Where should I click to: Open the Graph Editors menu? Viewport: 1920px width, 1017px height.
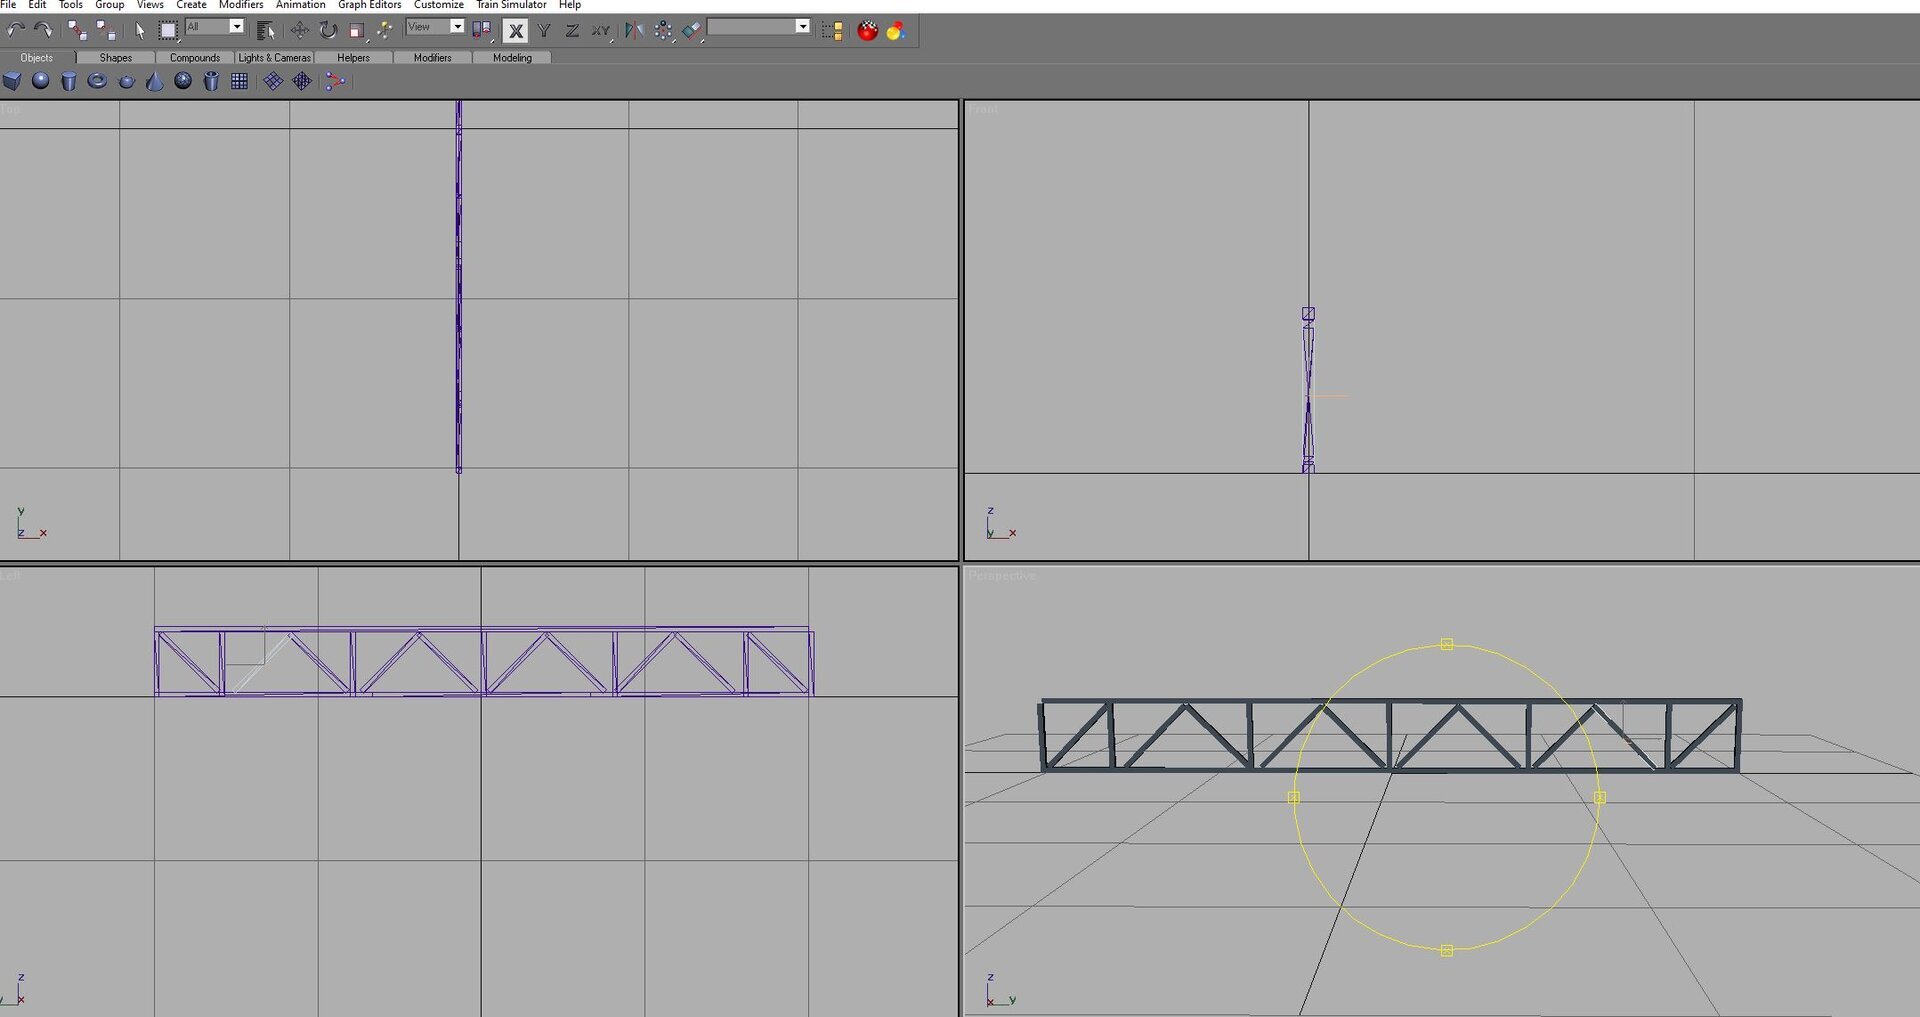[369, 5]
